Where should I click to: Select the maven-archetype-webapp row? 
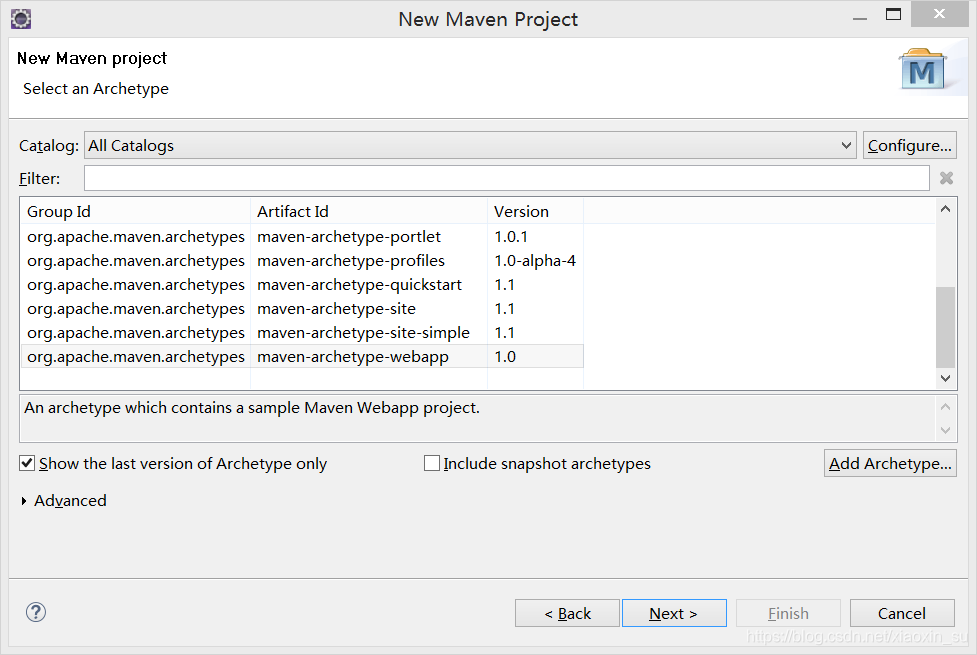(302, 356)
